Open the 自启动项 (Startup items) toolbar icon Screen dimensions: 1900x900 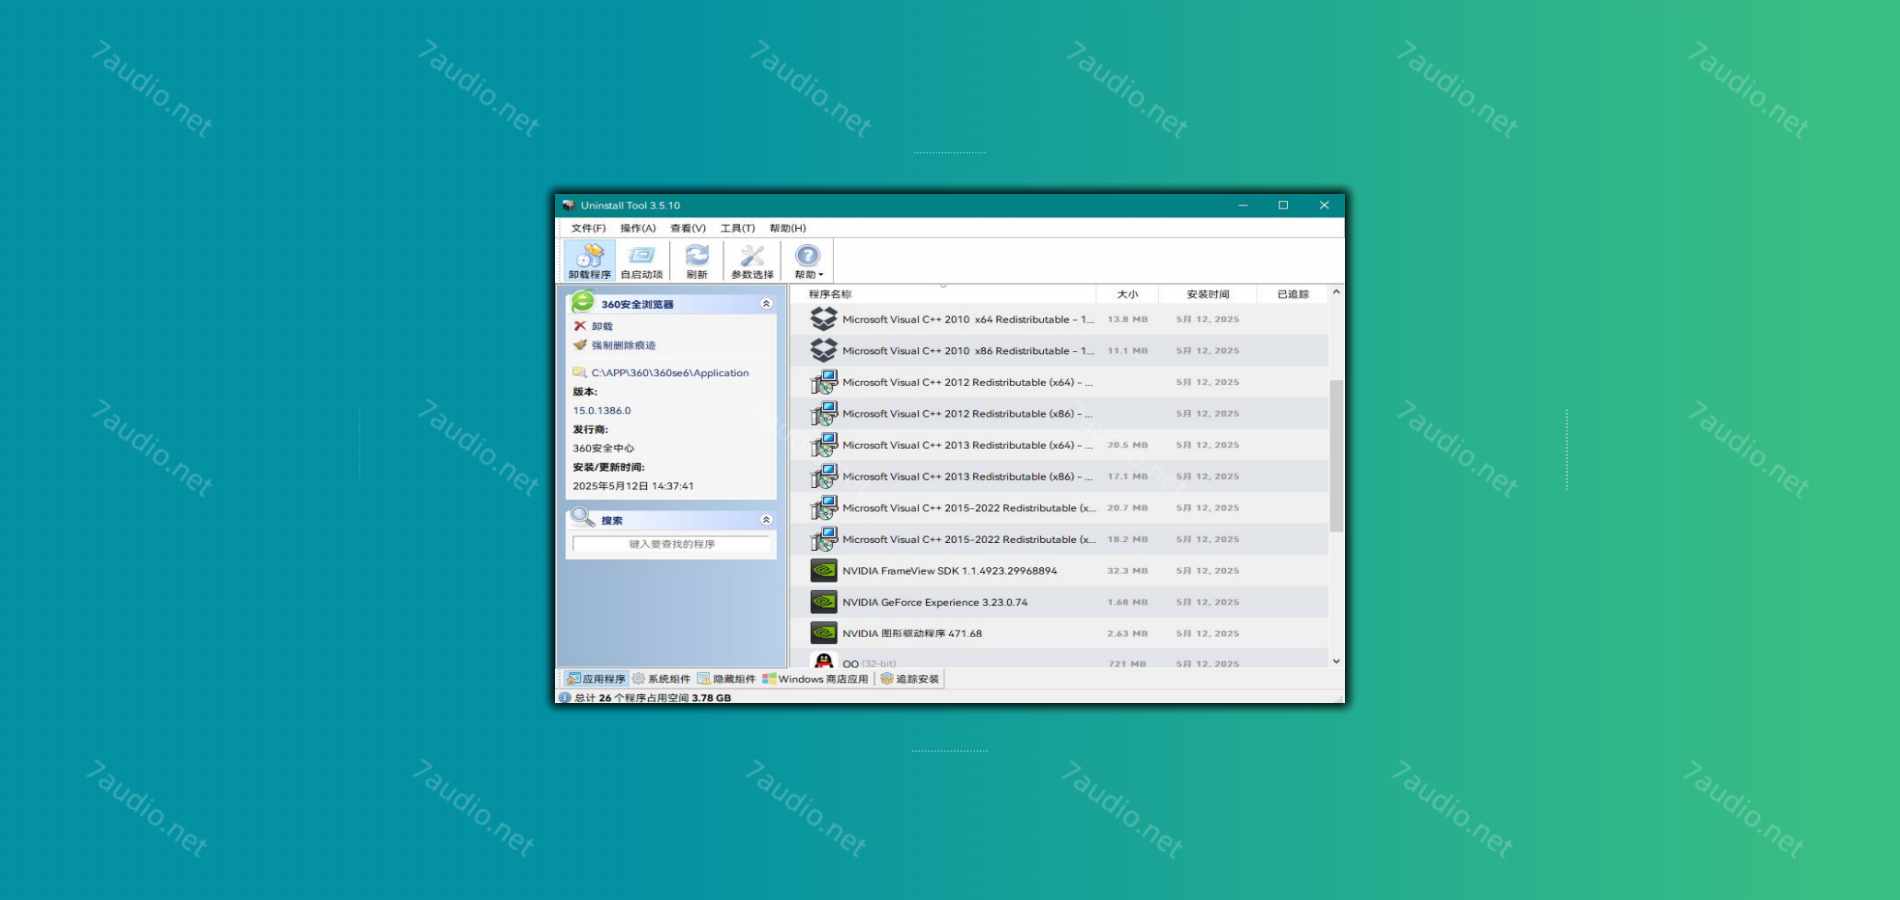641,260
